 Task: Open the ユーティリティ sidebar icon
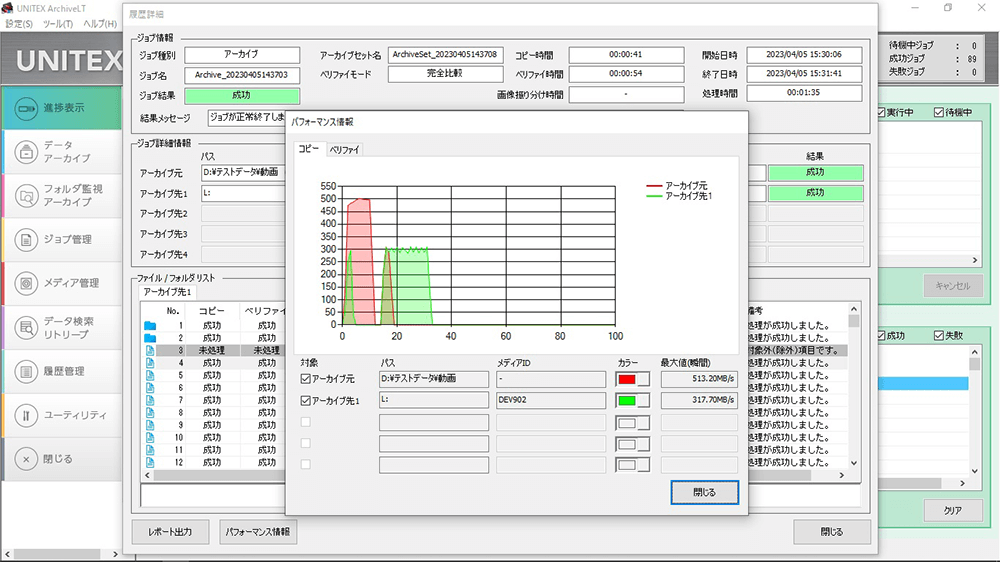click(26, 415)
